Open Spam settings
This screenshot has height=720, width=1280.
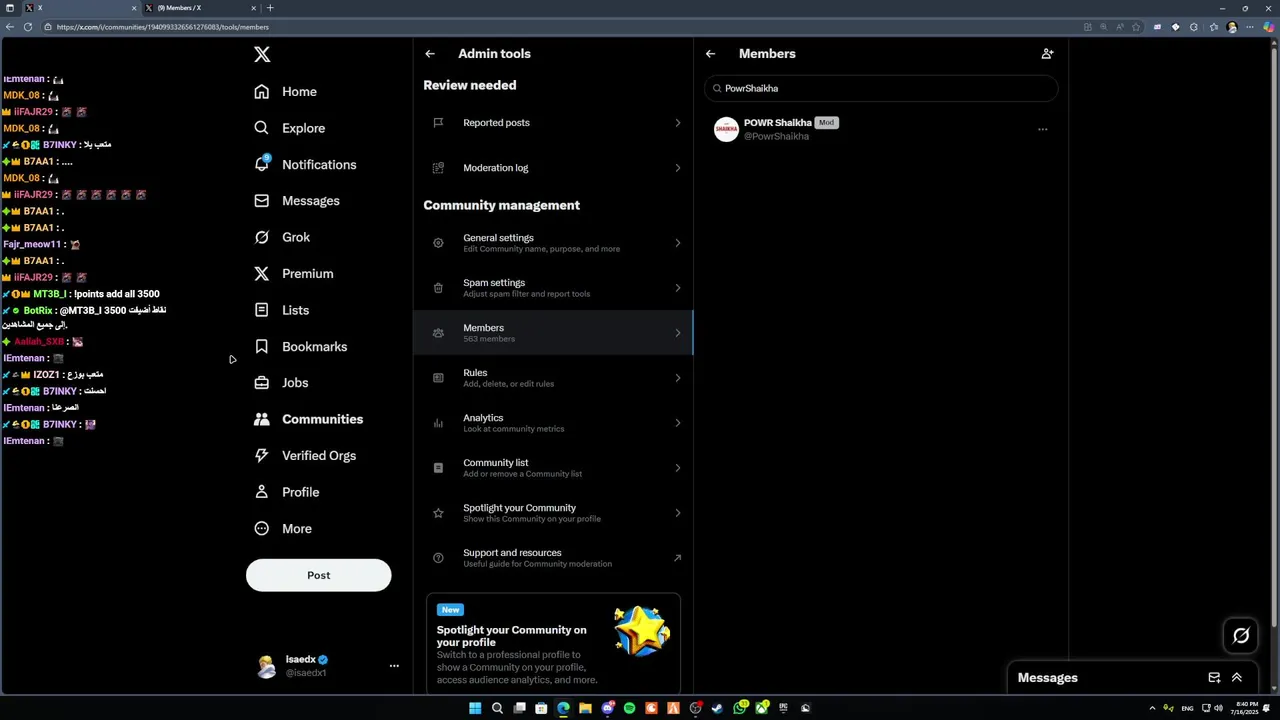pyautogui.click(x=553, y=288)
